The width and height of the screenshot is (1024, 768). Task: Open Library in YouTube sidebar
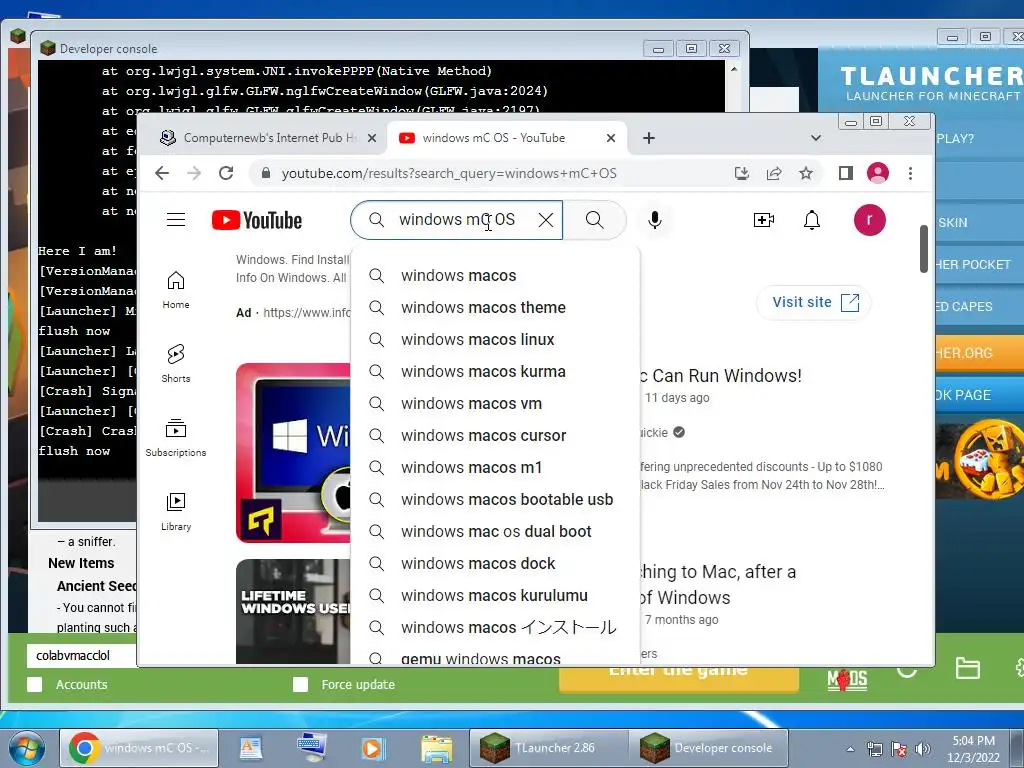click(x=176, y=512)
